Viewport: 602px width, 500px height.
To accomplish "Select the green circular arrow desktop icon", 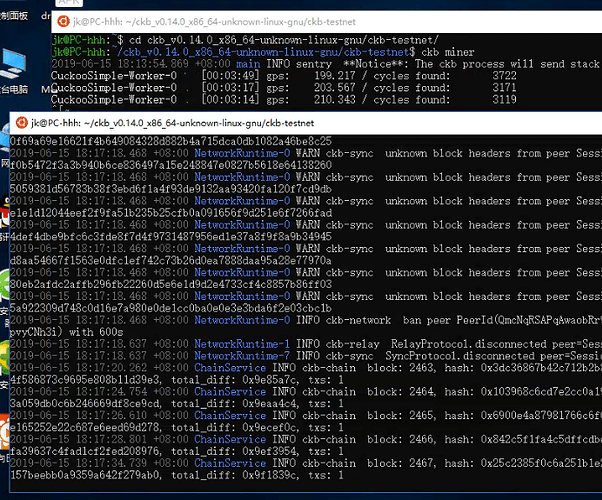I will pos(5,285).
